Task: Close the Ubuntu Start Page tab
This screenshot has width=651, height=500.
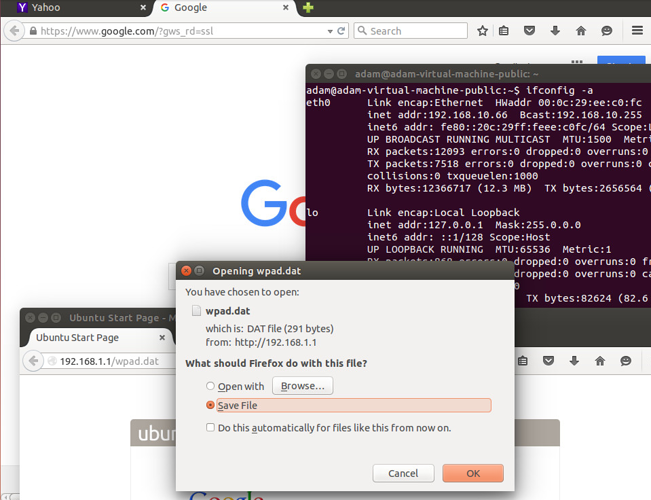Action: (x=162, y=338)
